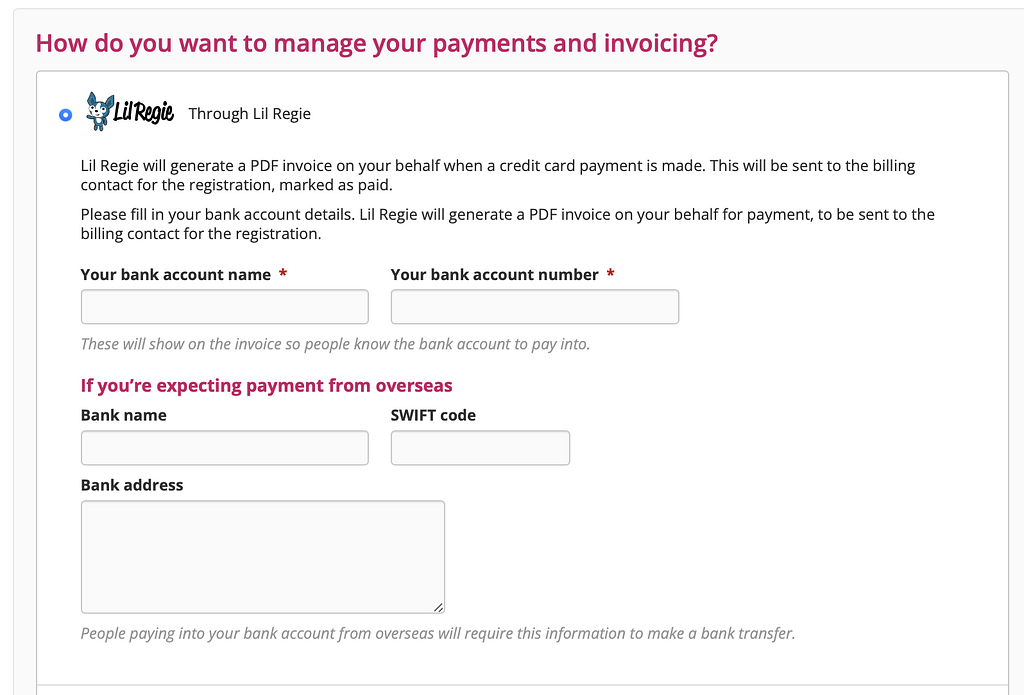The image size is (1024, 695).
Task: Click the hint text about the invoice
Action: point(335,344)
